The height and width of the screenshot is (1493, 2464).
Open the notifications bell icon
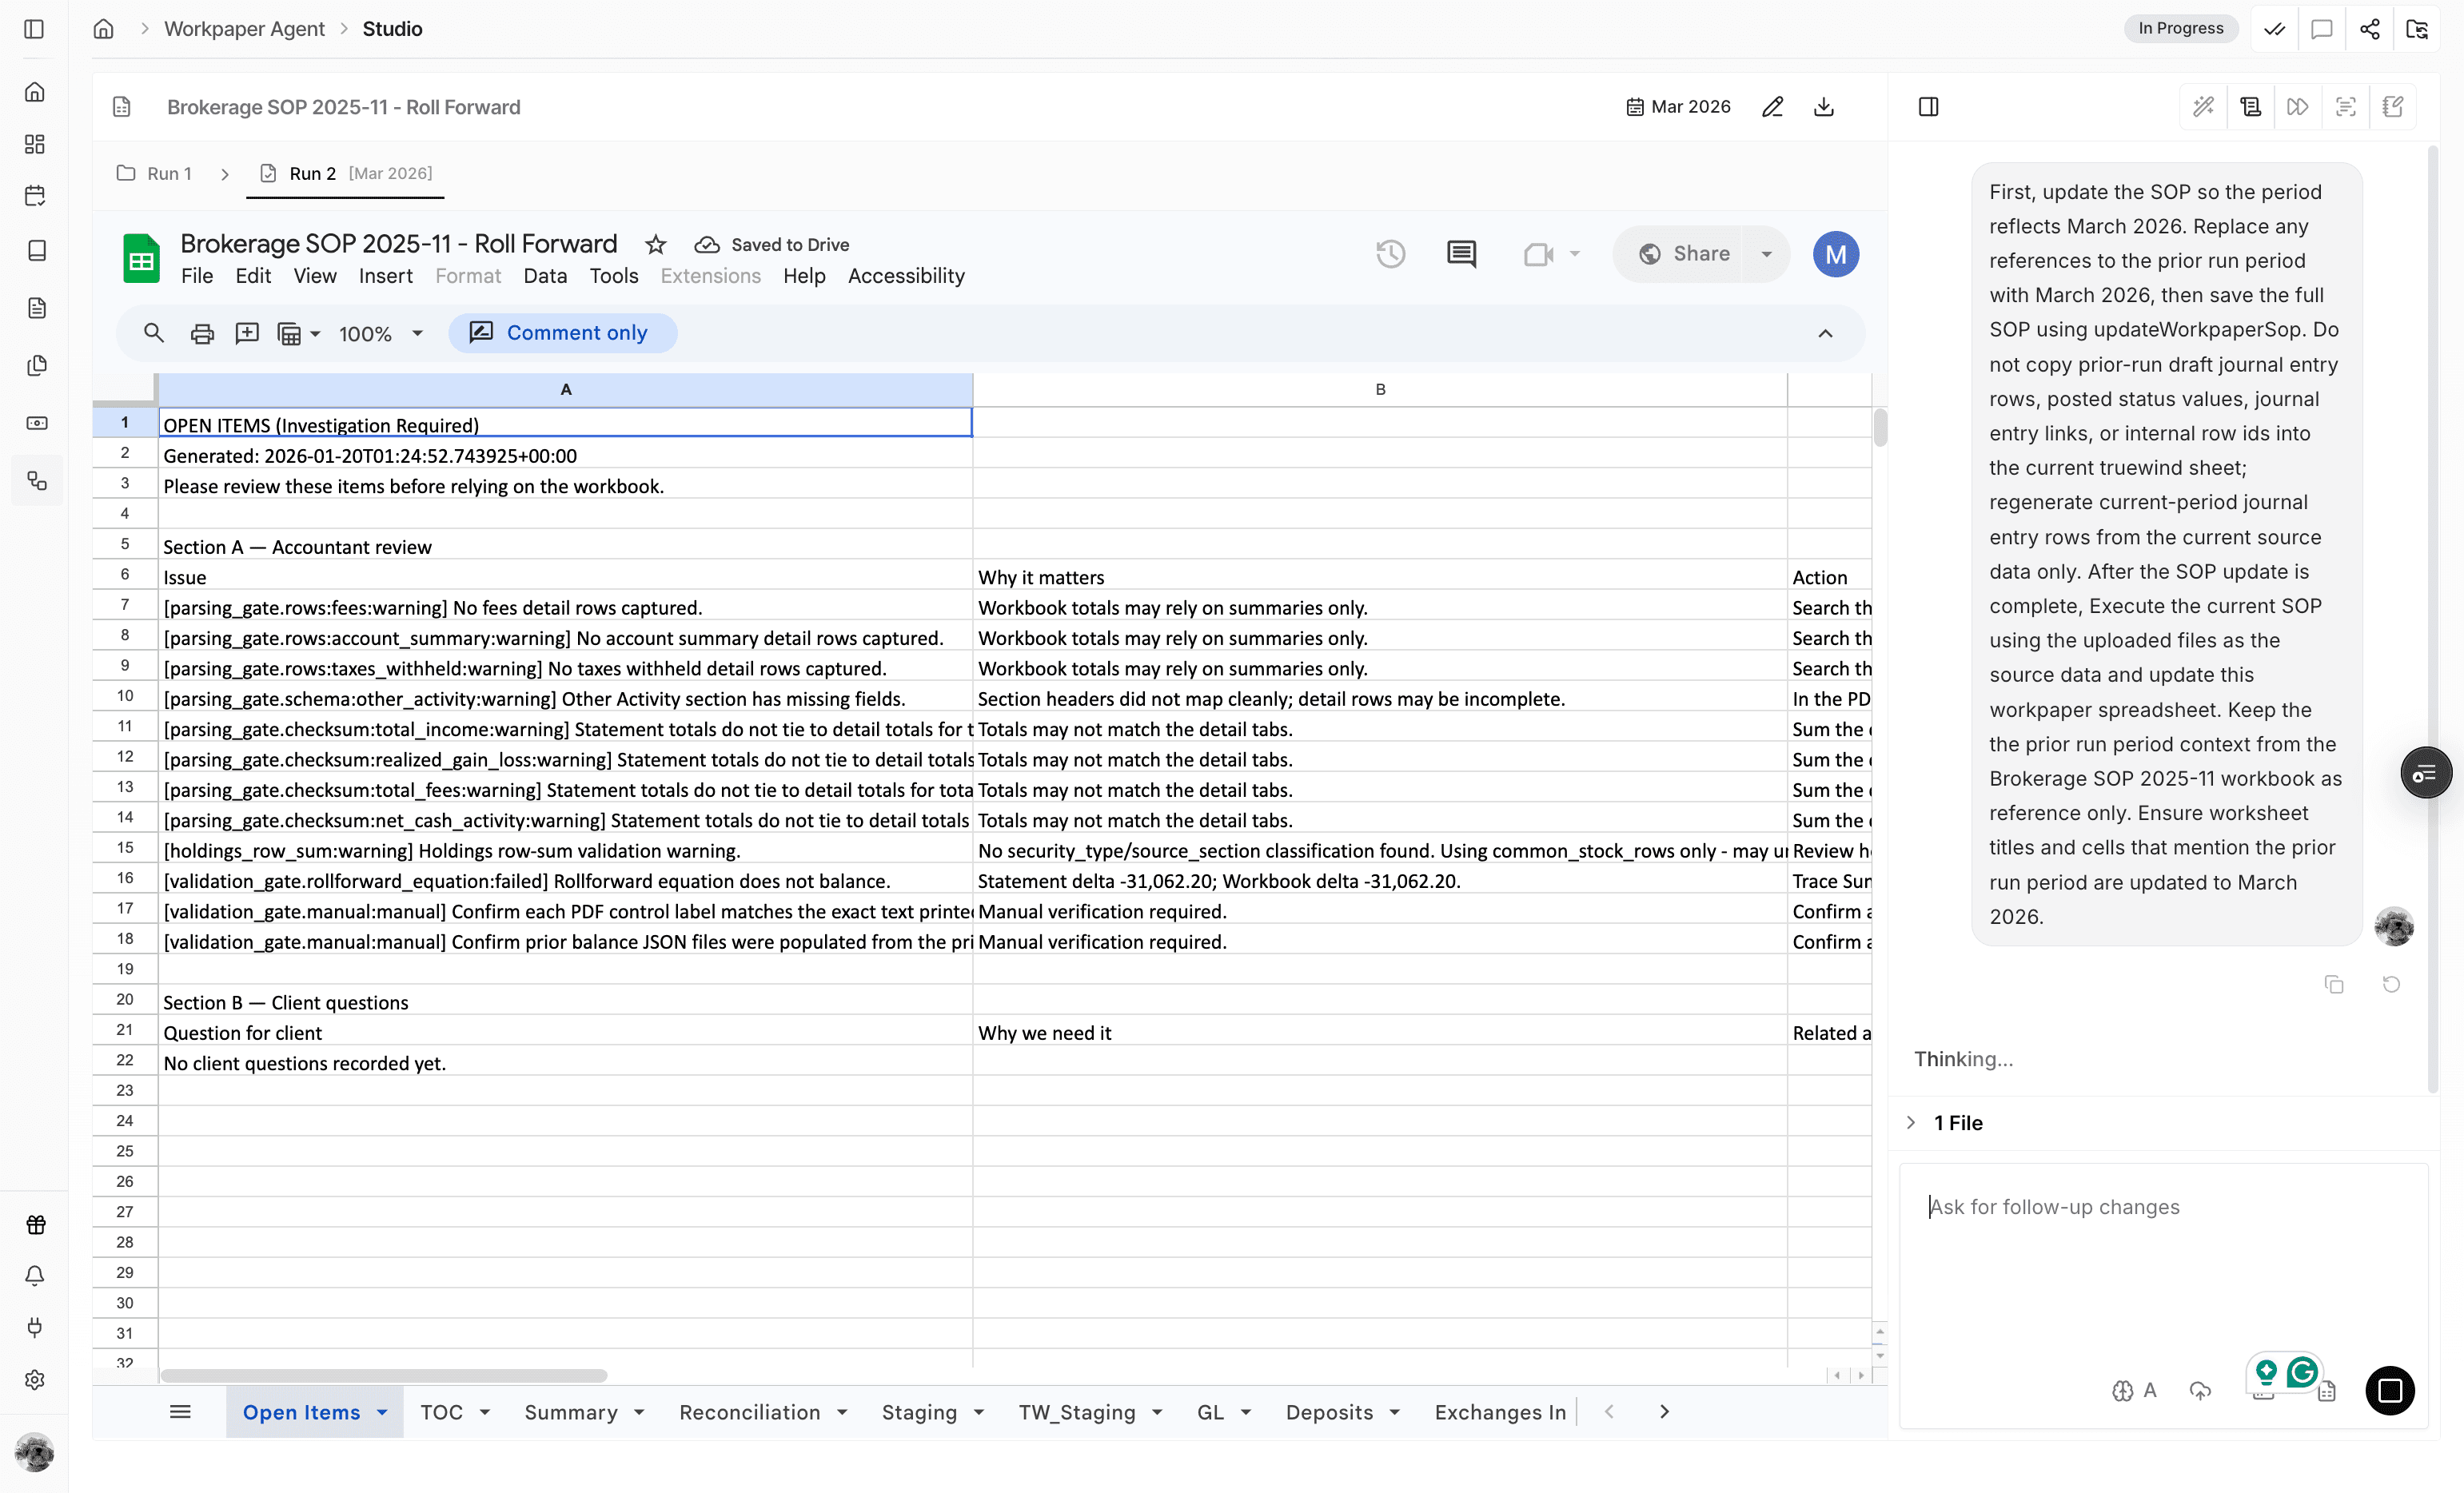click(35, 1275)
